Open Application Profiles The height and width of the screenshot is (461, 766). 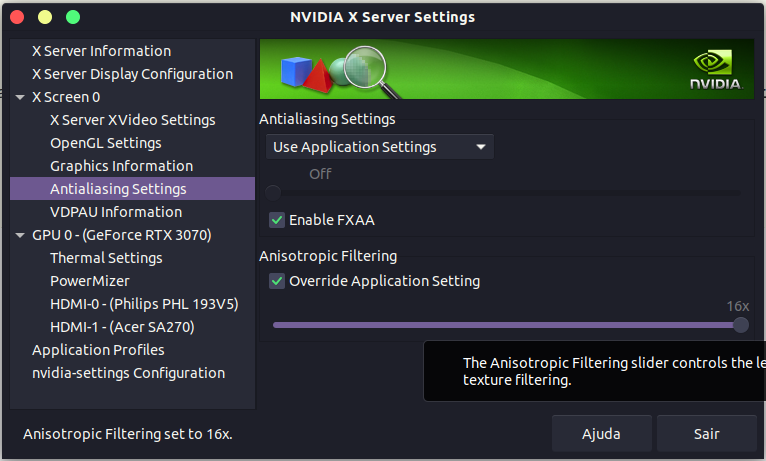[x=98, y=350]
